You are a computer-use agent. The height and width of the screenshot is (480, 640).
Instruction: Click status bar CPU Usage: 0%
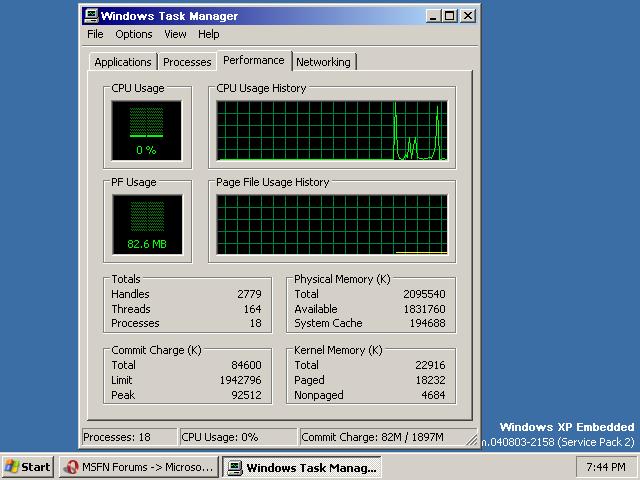coord(238,437)
